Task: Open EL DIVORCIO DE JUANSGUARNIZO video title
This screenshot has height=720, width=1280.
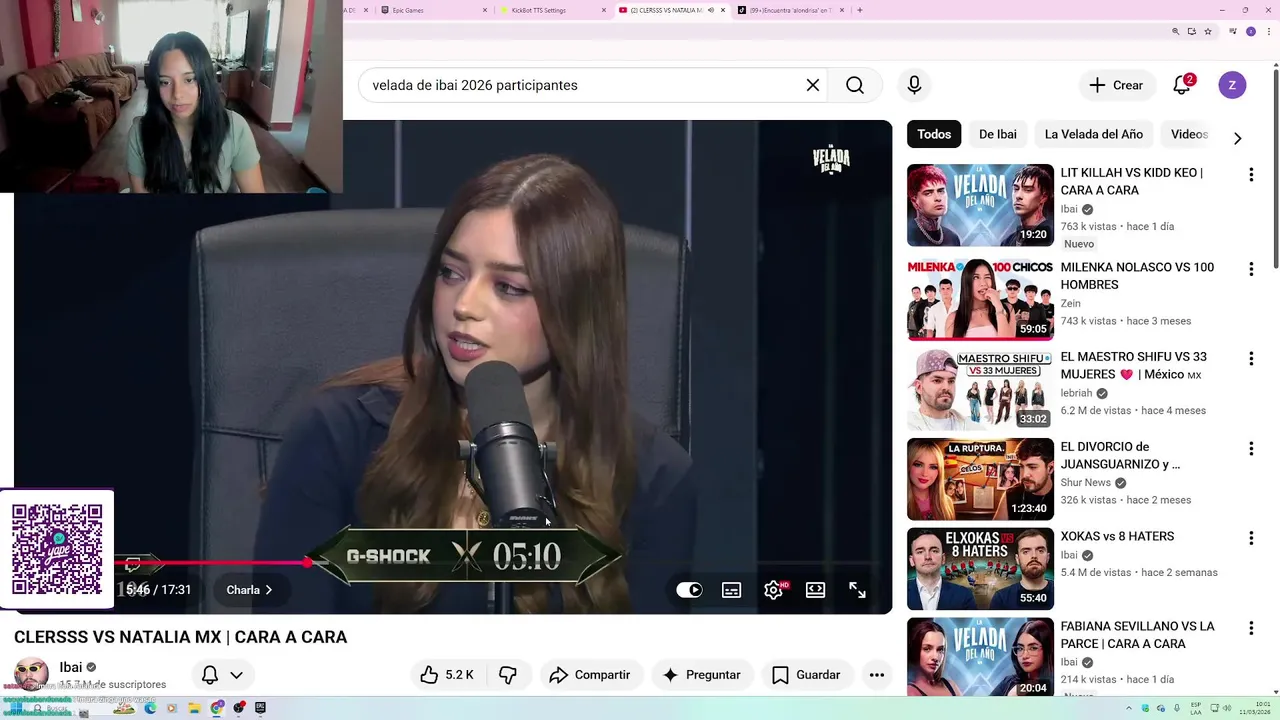Action: tap(1120, 455)
